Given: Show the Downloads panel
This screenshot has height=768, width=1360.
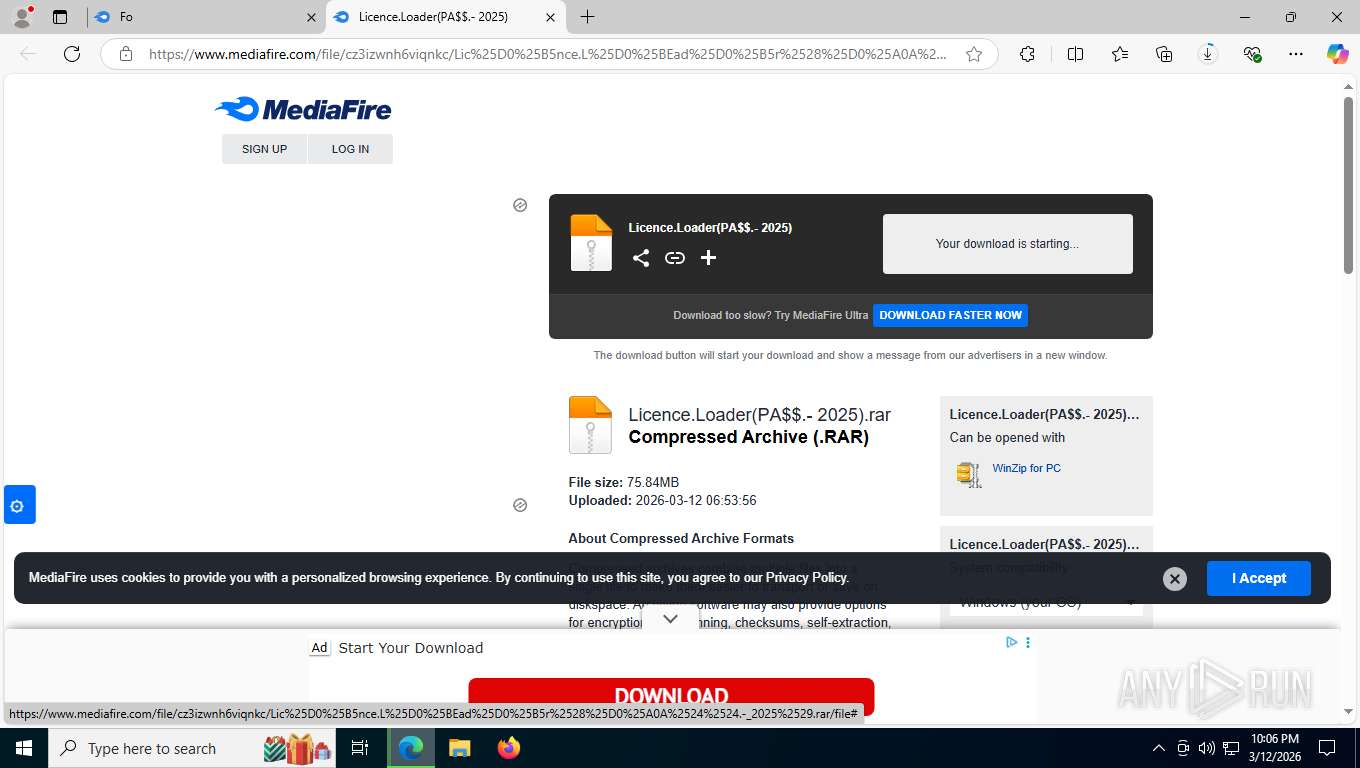Looking at the screenshot, I should click(x=1208, y=54).
